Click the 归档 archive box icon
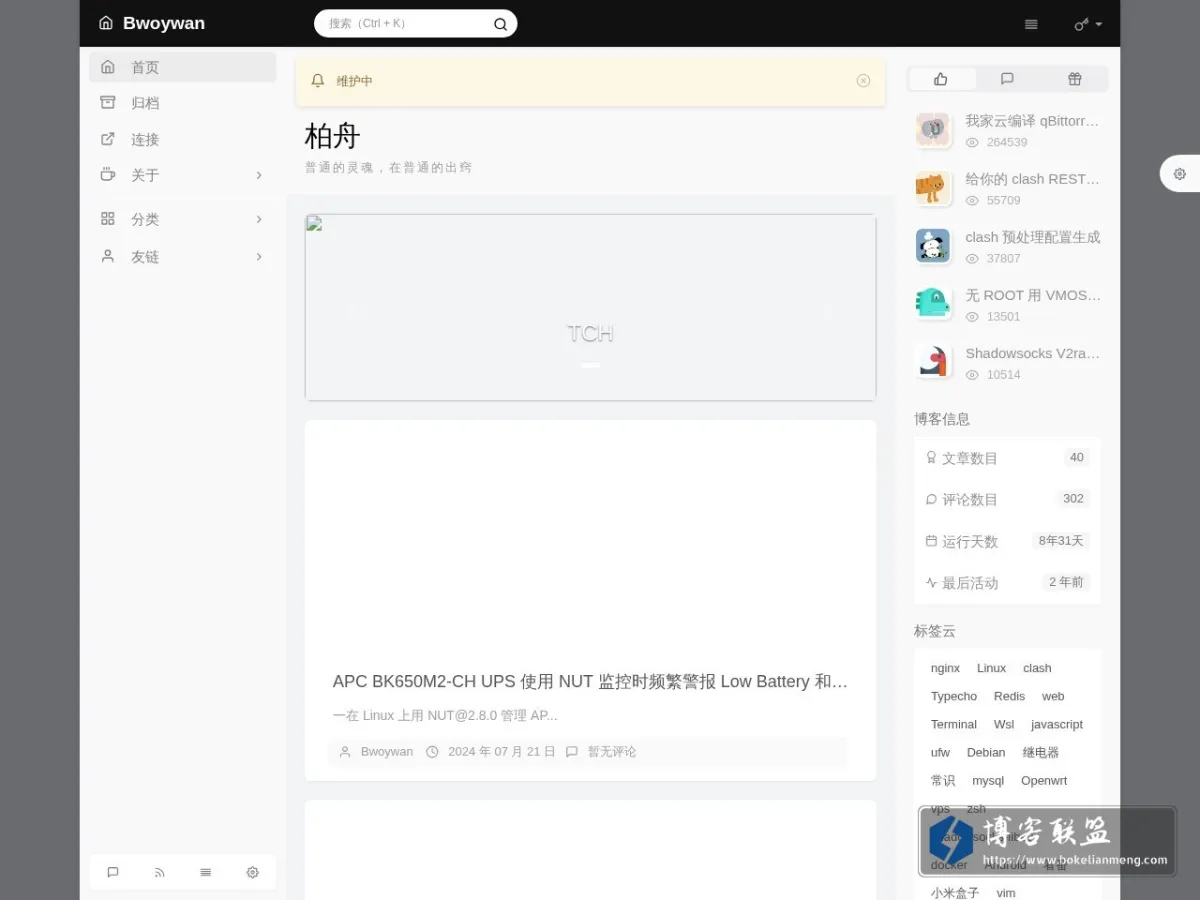 pos(108,102)
